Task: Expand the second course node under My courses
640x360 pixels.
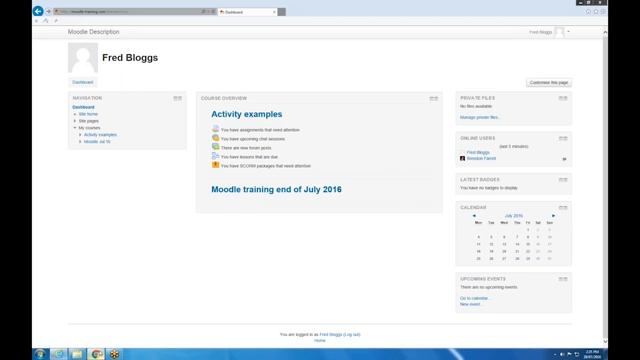Action: (x=80, y=142)
